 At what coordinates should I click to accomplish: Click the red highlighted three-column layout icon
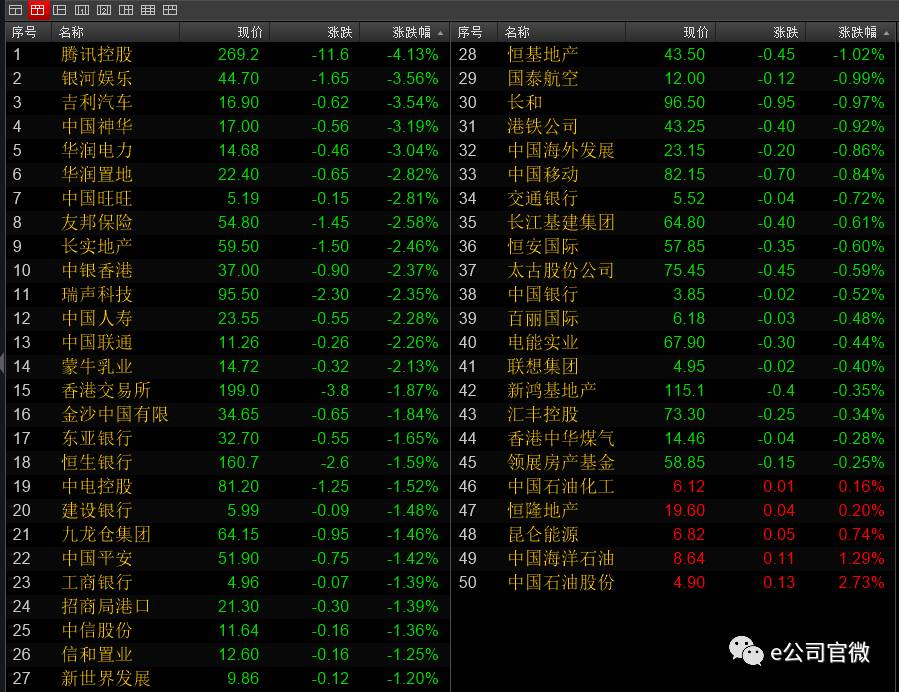coord(37,10)
